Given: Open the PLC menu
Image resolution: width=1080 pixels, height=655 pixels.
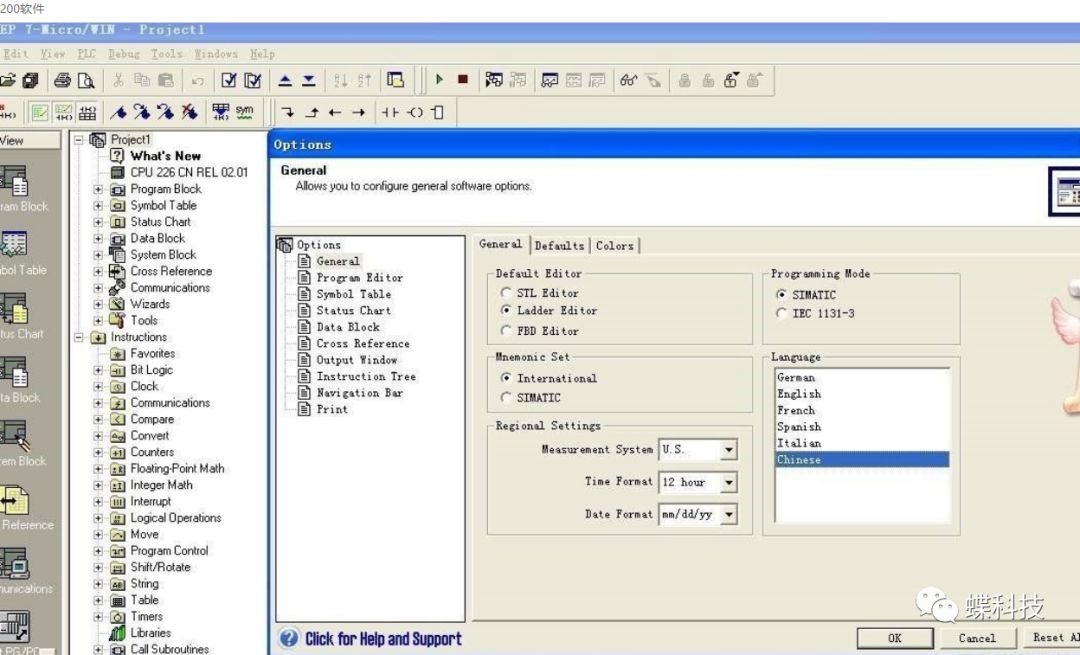Looking at the screenshot, I should [87, 54].
